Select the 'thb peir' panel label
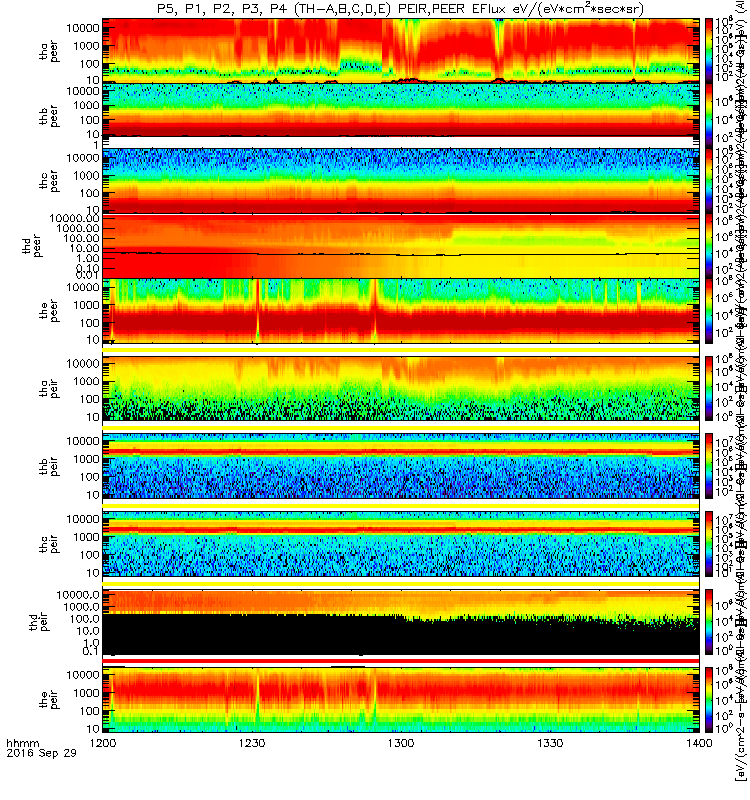Image resolution: width=750 pixels, height=800 pixels. tap(49, 466)
